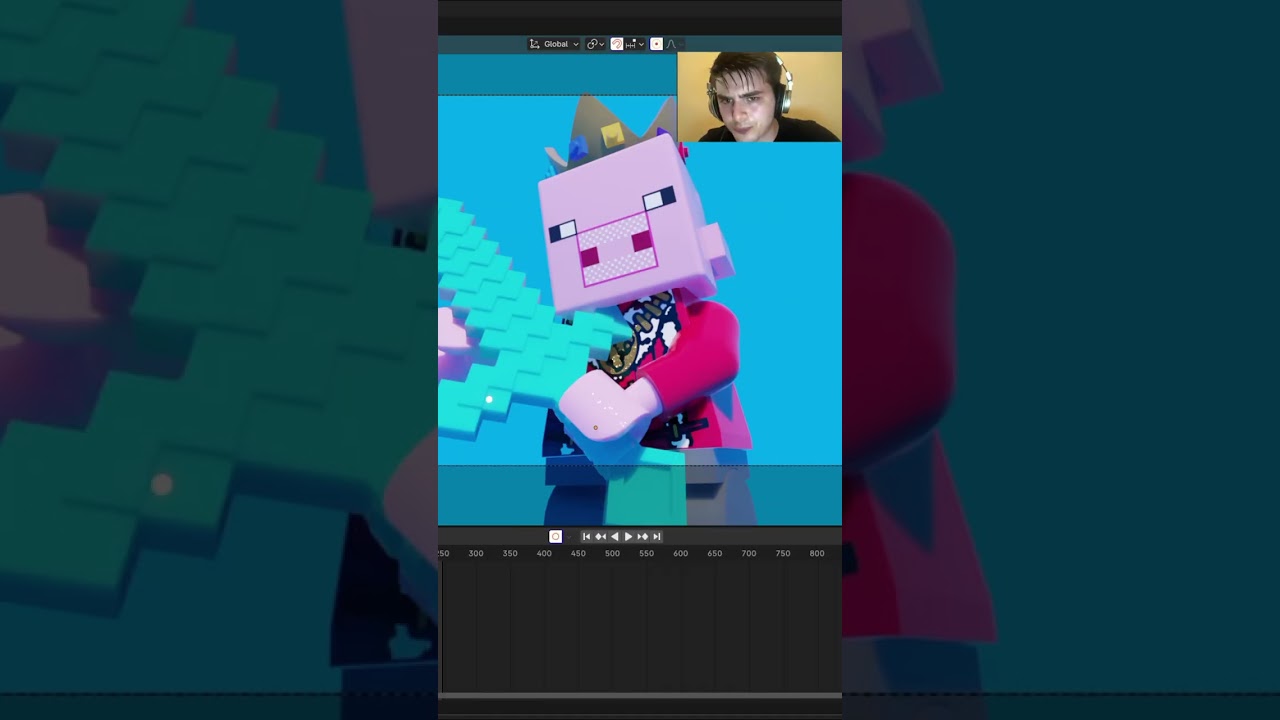Play the animation in reverse
1280x720 pixels.
tap(614, 537)
